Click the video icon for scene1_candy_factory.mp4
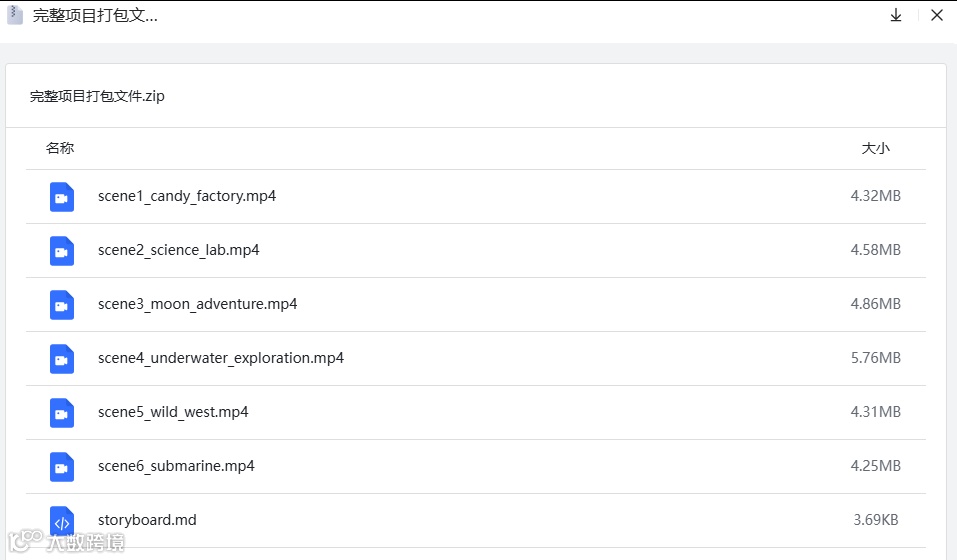 pyautogui.click(x=62, y=197)
